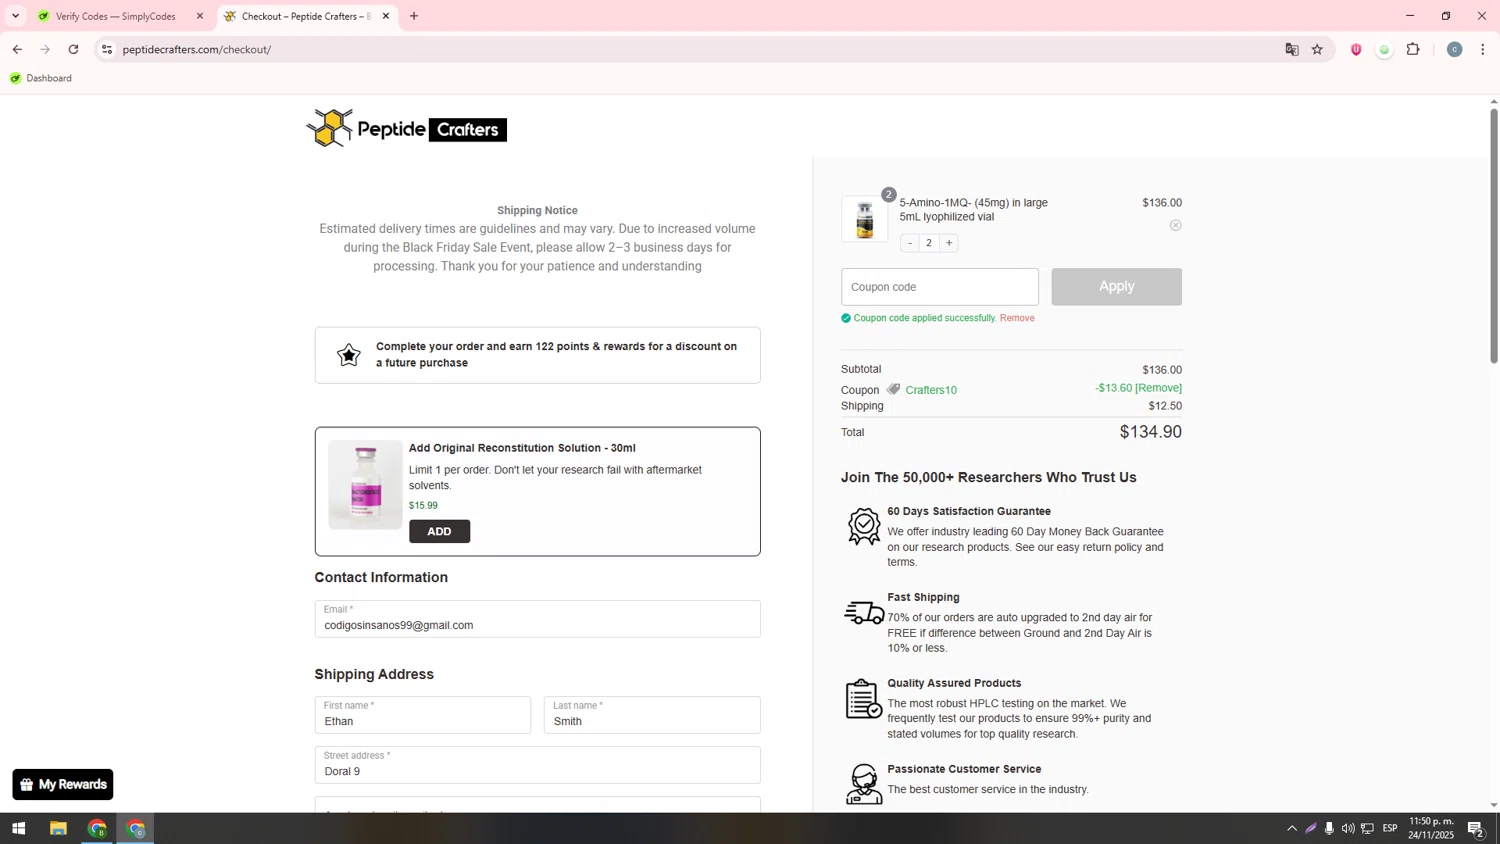
Task: Bookmark this page with star icon
Action: (x=1317, y=49)
